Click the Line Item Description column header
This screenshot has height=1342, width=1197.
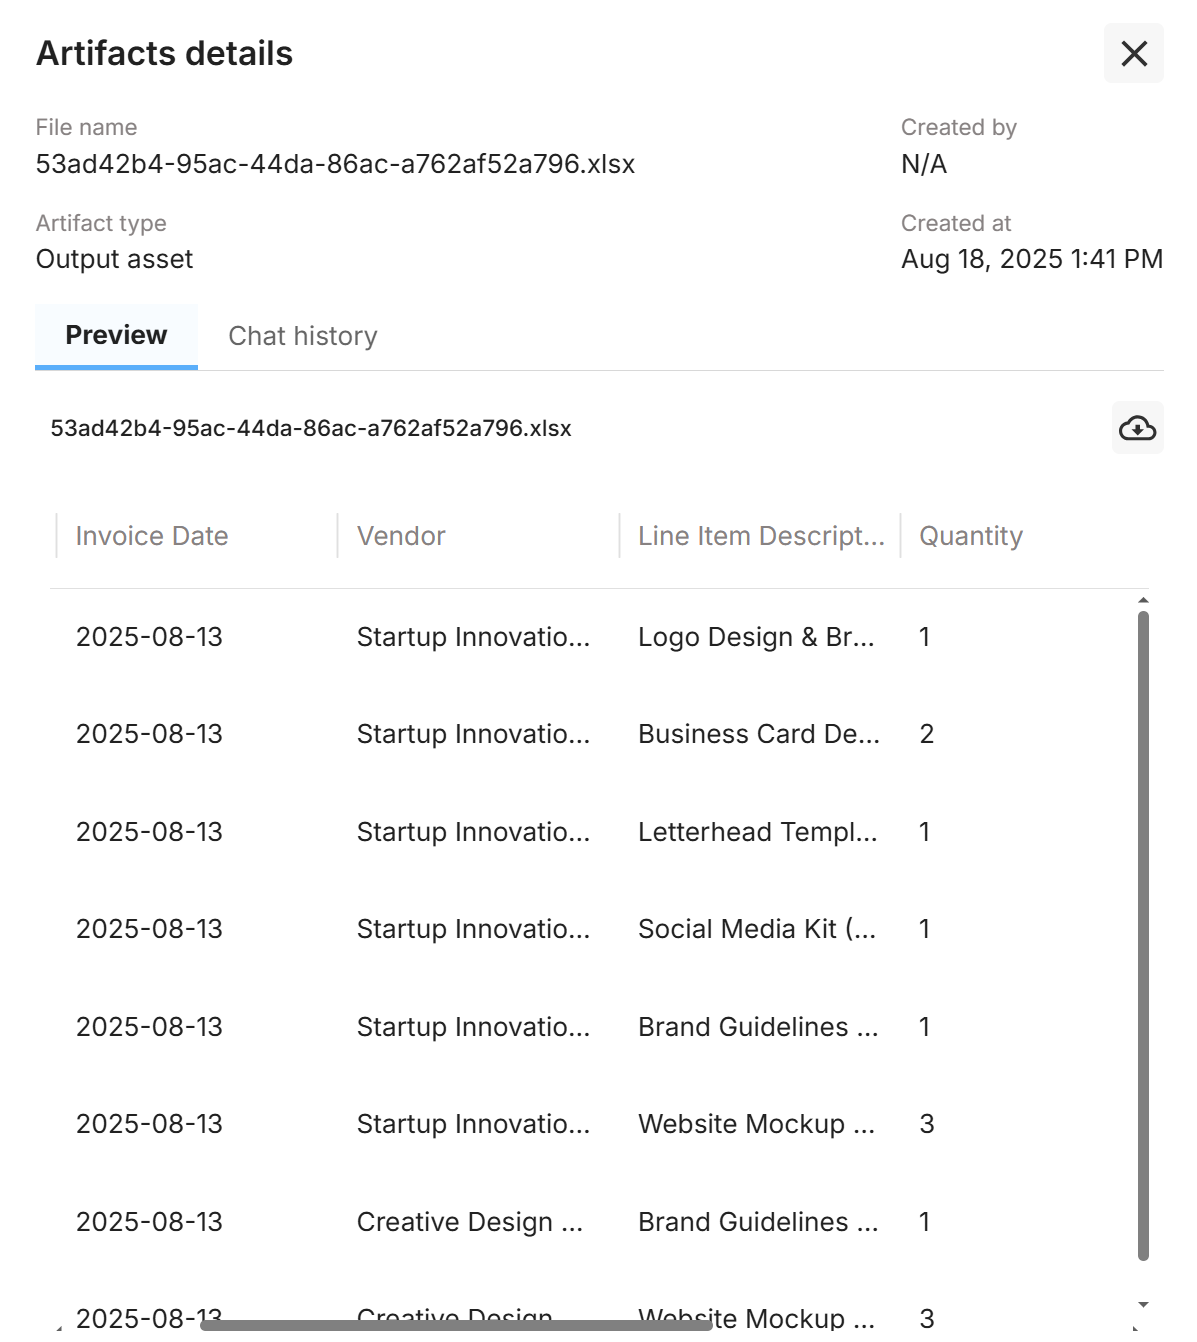(x=760, y=536)
